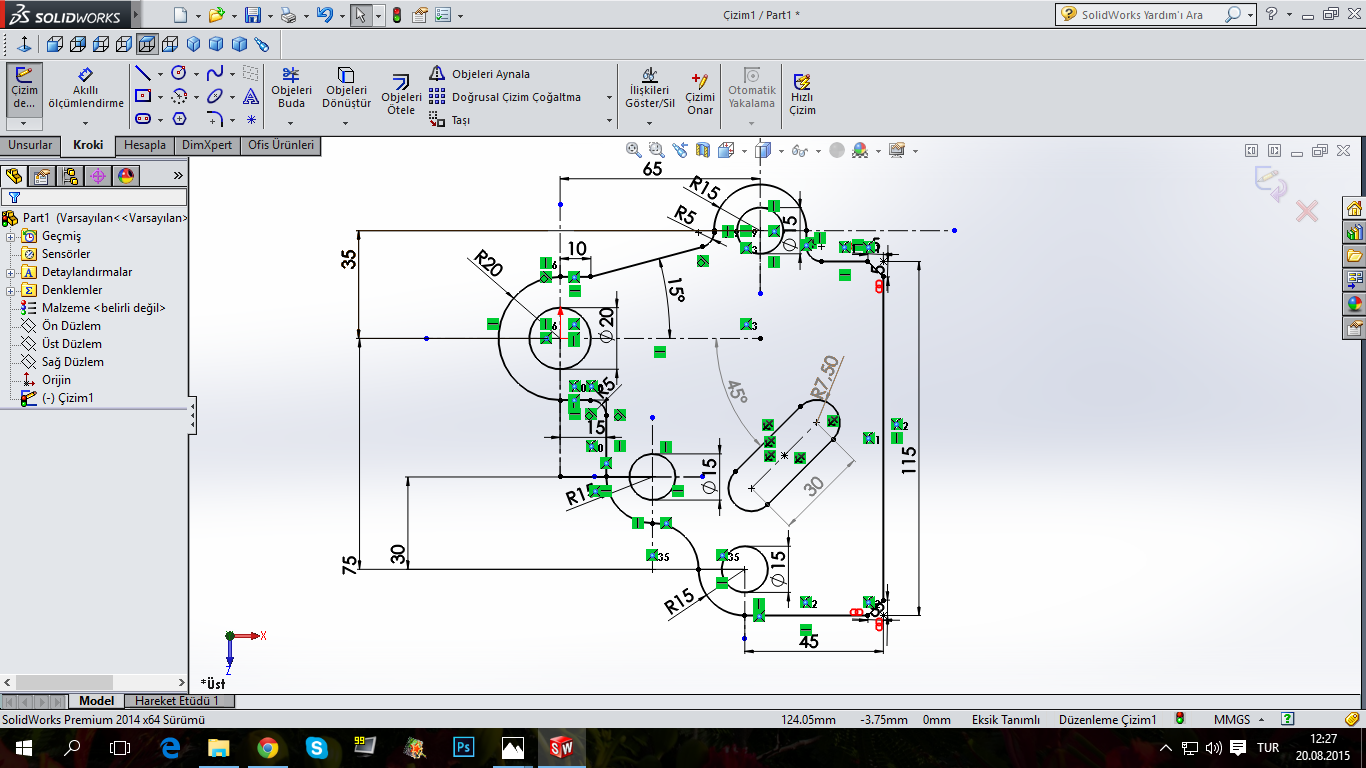This screenshot has height=768, width=1366.
Task: Select the Circle sketch tool
Action: (x=179, y=73)
